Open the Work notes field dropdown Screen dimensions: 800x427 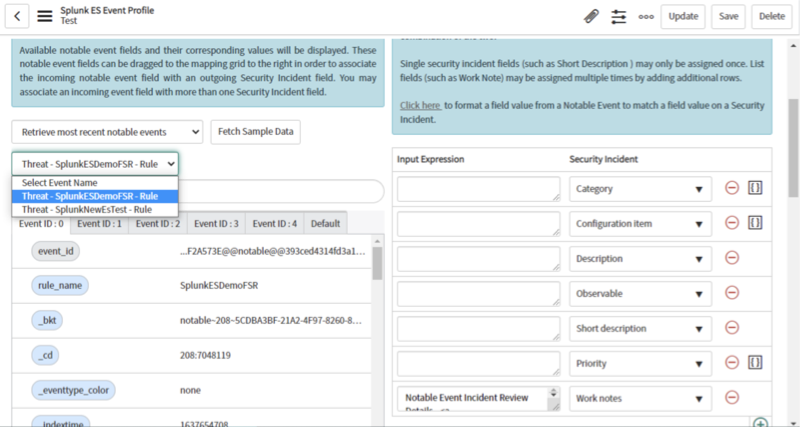pyautogui.click(x=640, y=398)
